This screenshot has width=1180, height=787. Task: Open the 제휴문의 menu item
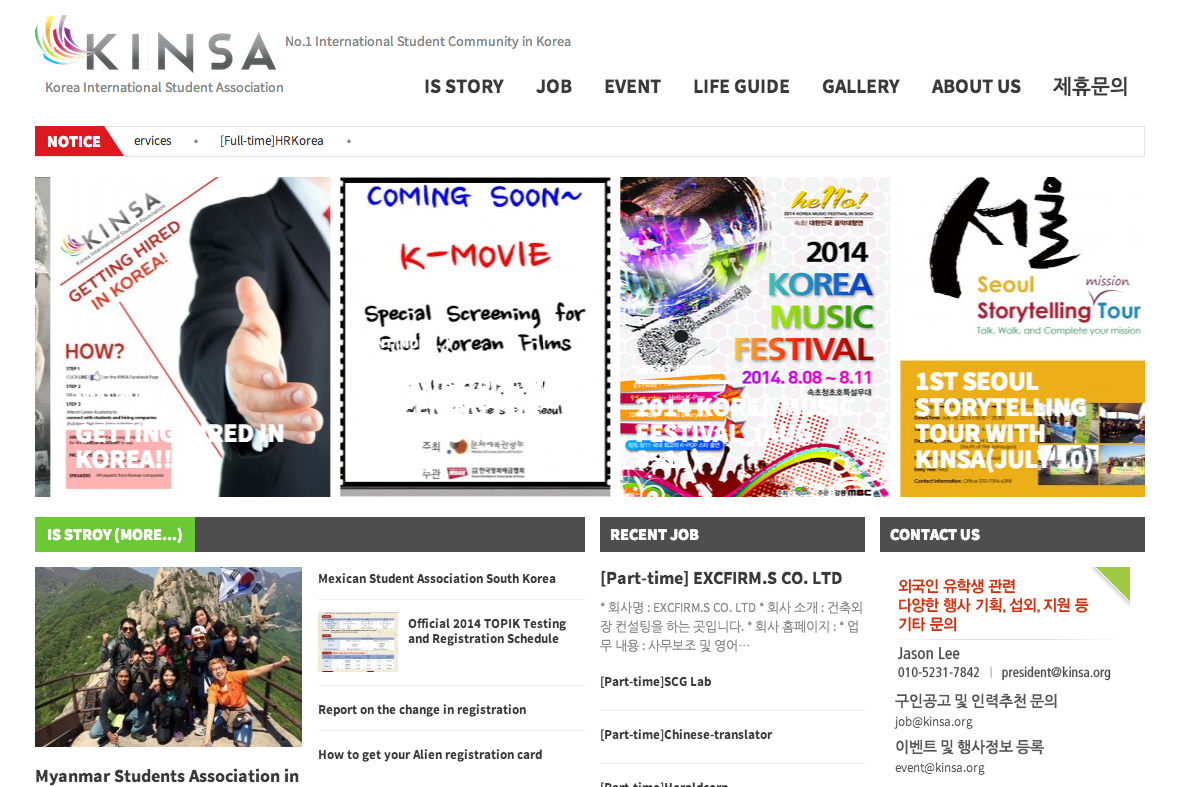coord(1090,87)
